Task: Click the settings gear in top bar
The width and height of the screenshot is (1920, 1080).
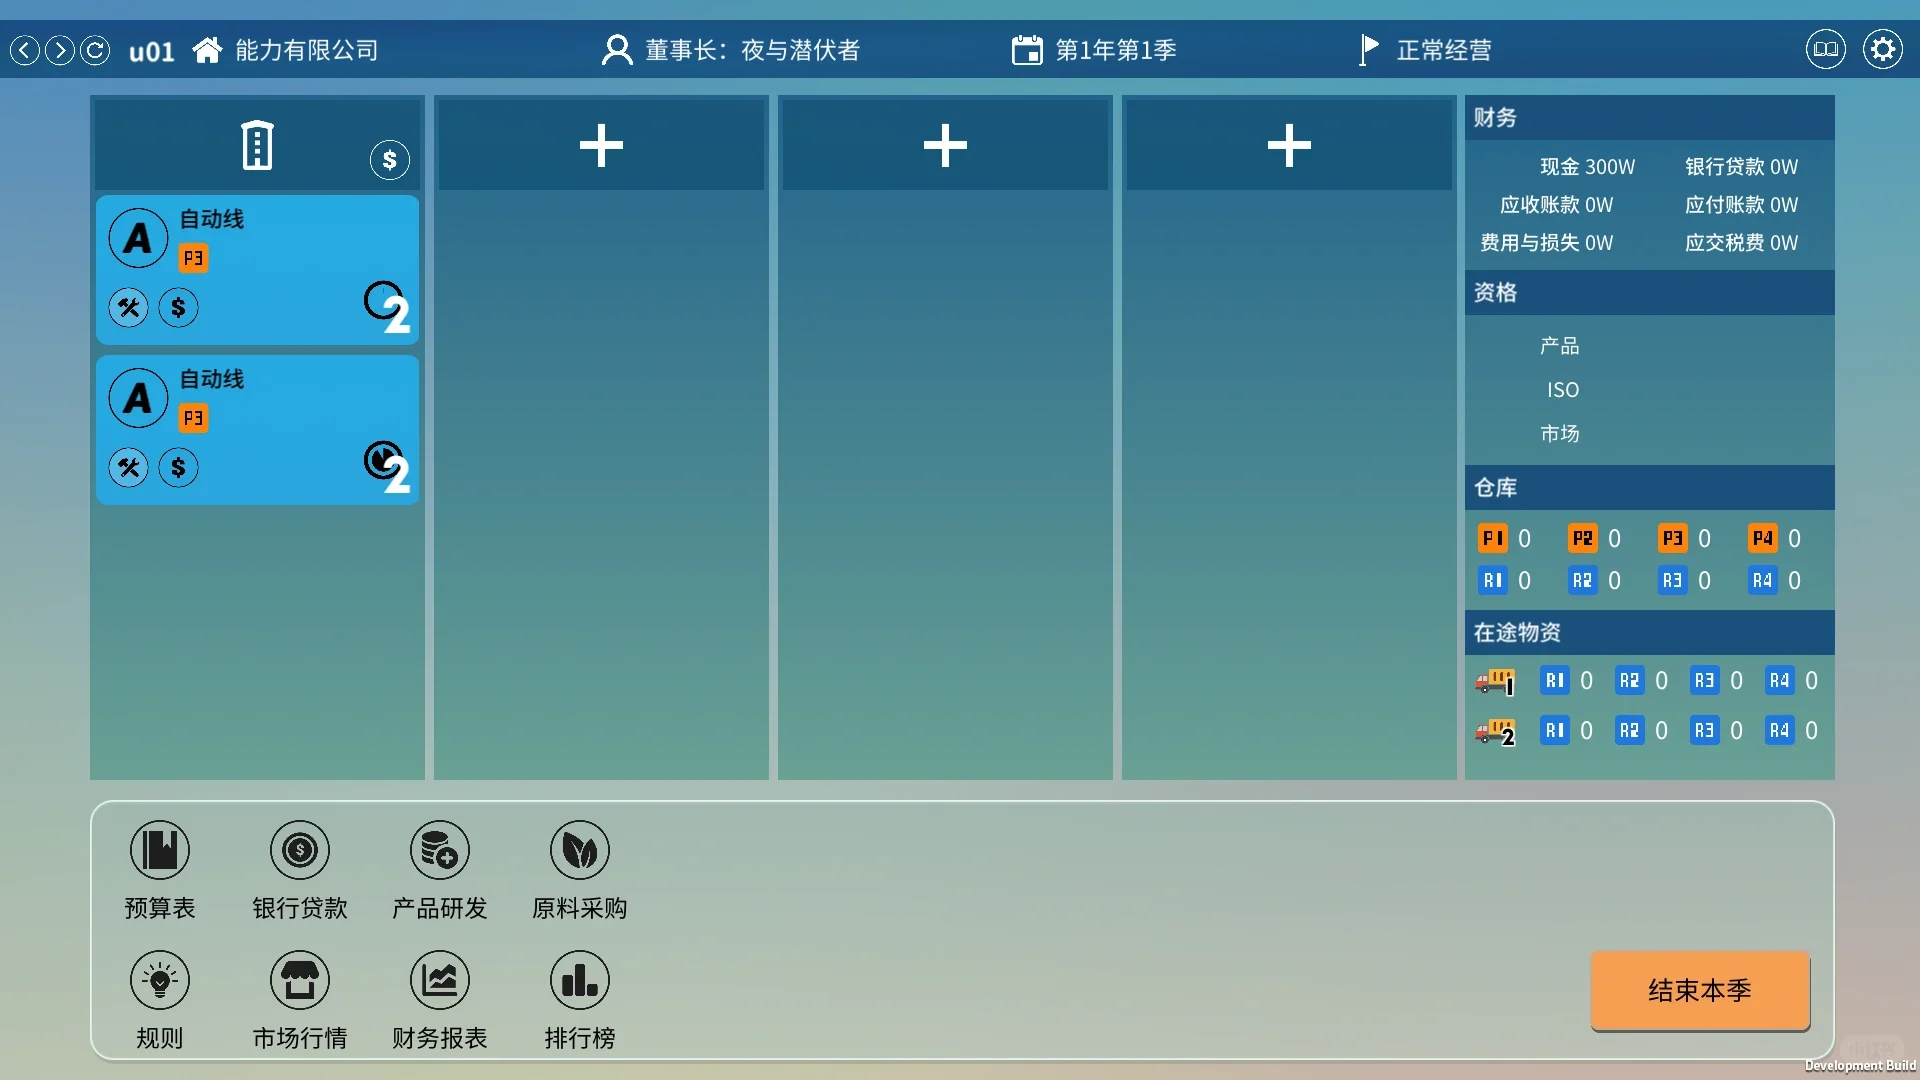Action: click(x=1882, y=49)
